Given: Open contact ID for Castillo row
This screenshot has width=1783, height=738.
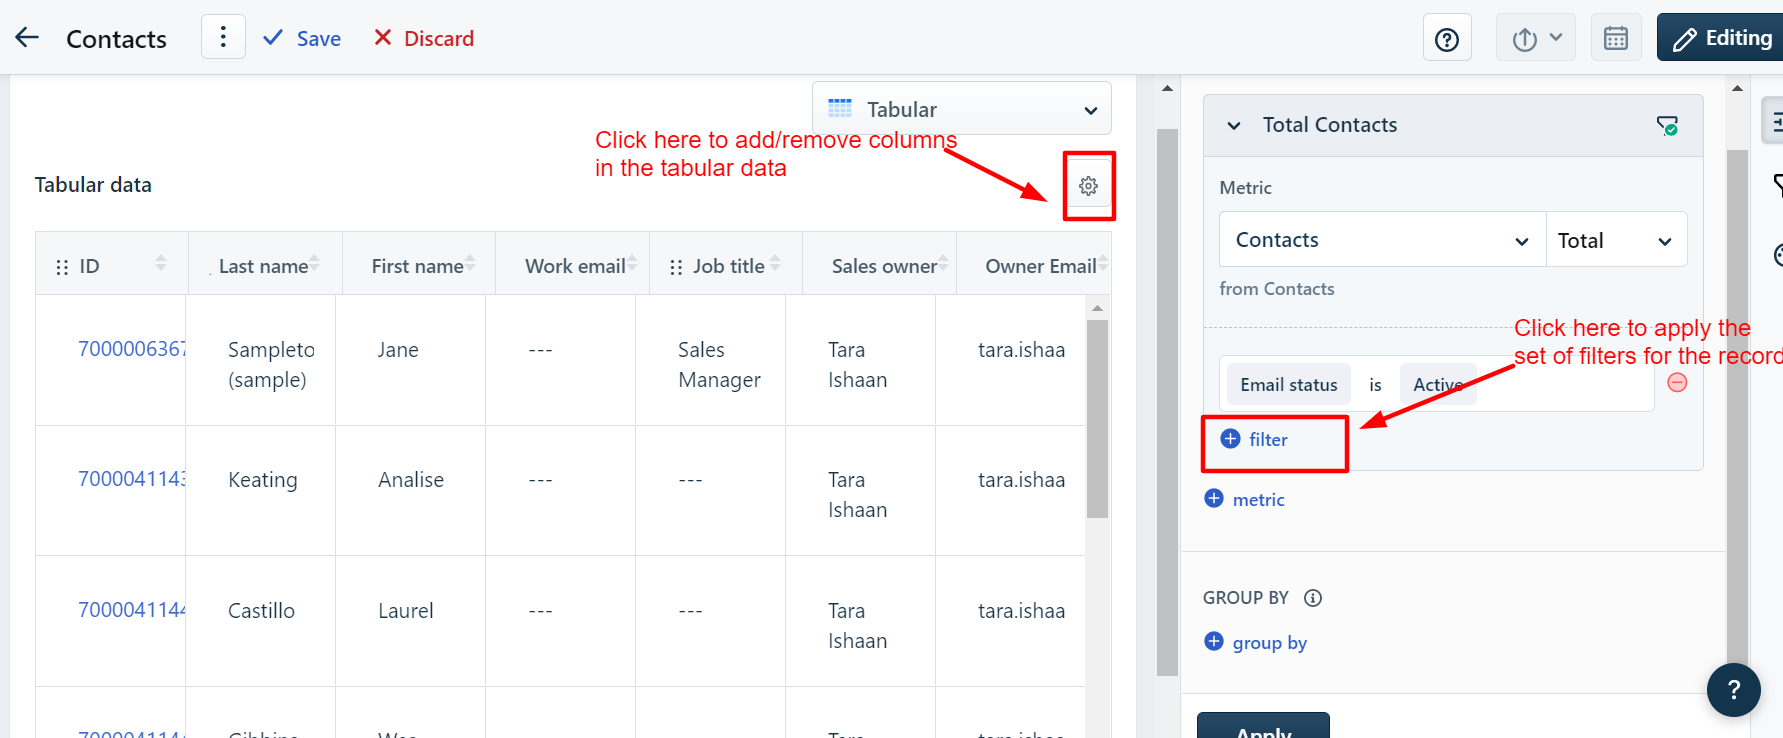Looking at the screenshot, I should point(132,610).
